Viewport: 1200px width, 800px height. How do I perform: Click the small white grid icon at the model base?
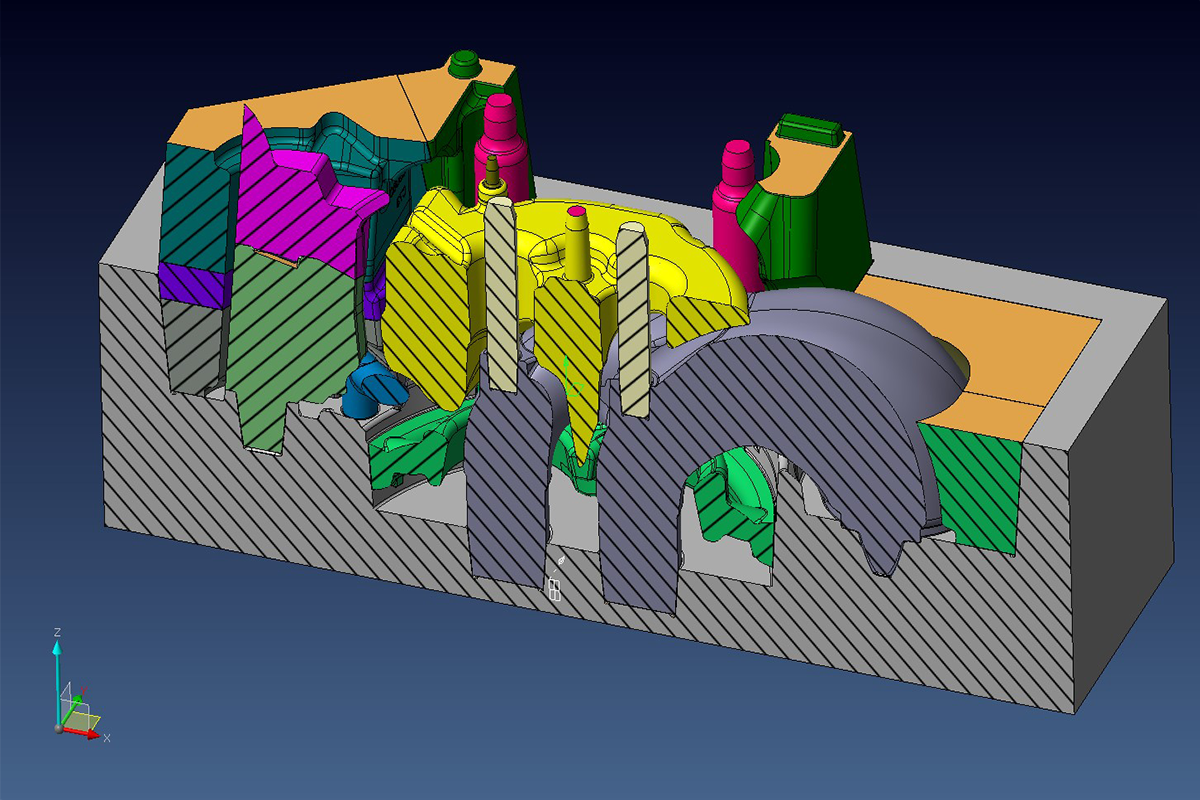[x=554, y=588]
